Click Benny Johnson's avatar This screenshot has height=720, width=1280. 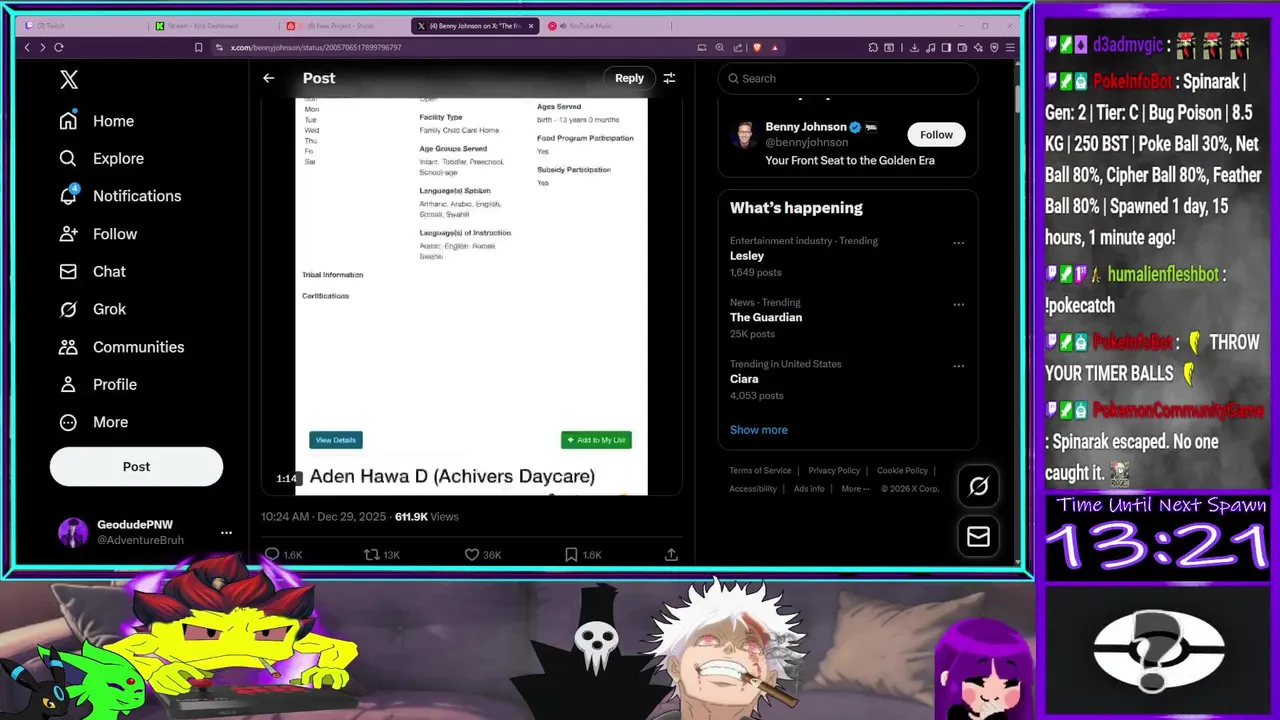[744, 135]
